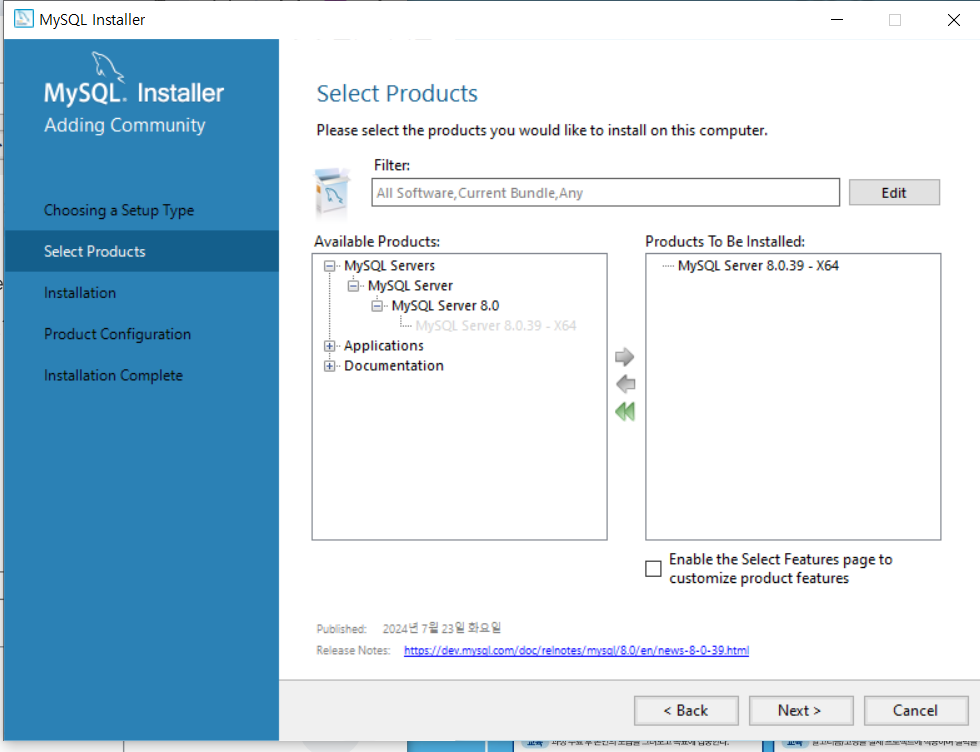Click the add product right arrow icon
The height and width of the screenshot is (752, 980).
tap(624, 357)
